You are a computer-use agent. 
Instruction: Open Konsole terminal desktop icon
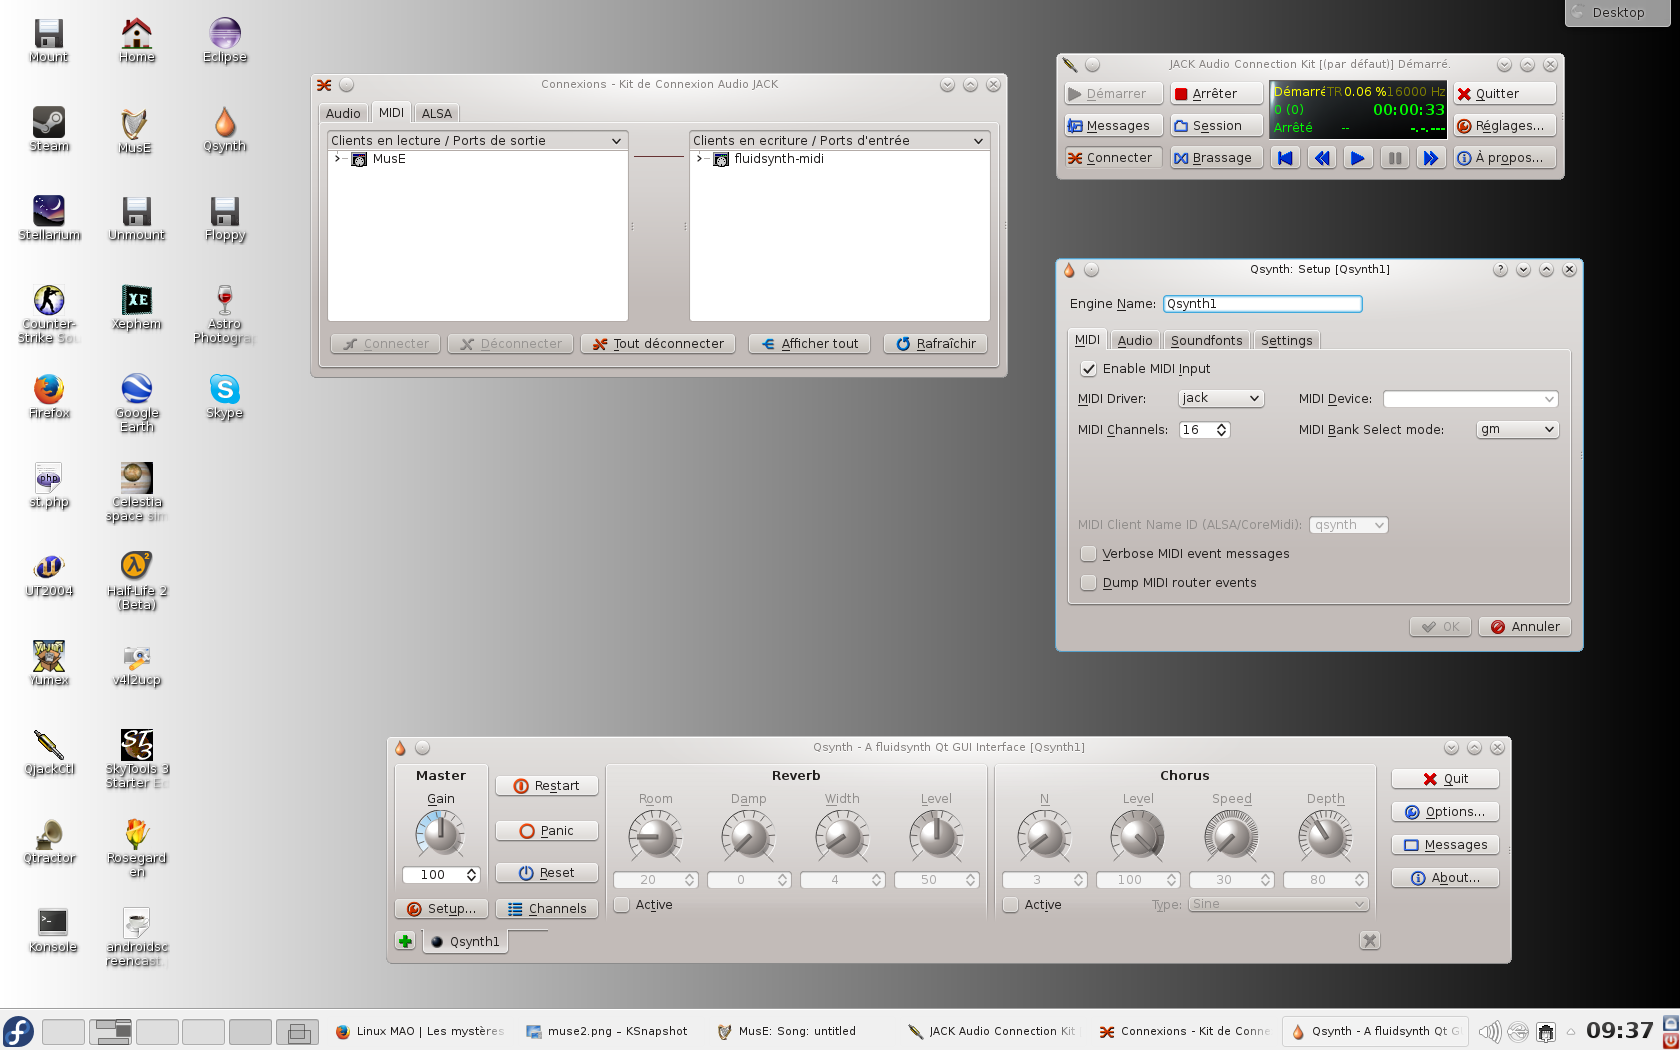tap(53, 930)
